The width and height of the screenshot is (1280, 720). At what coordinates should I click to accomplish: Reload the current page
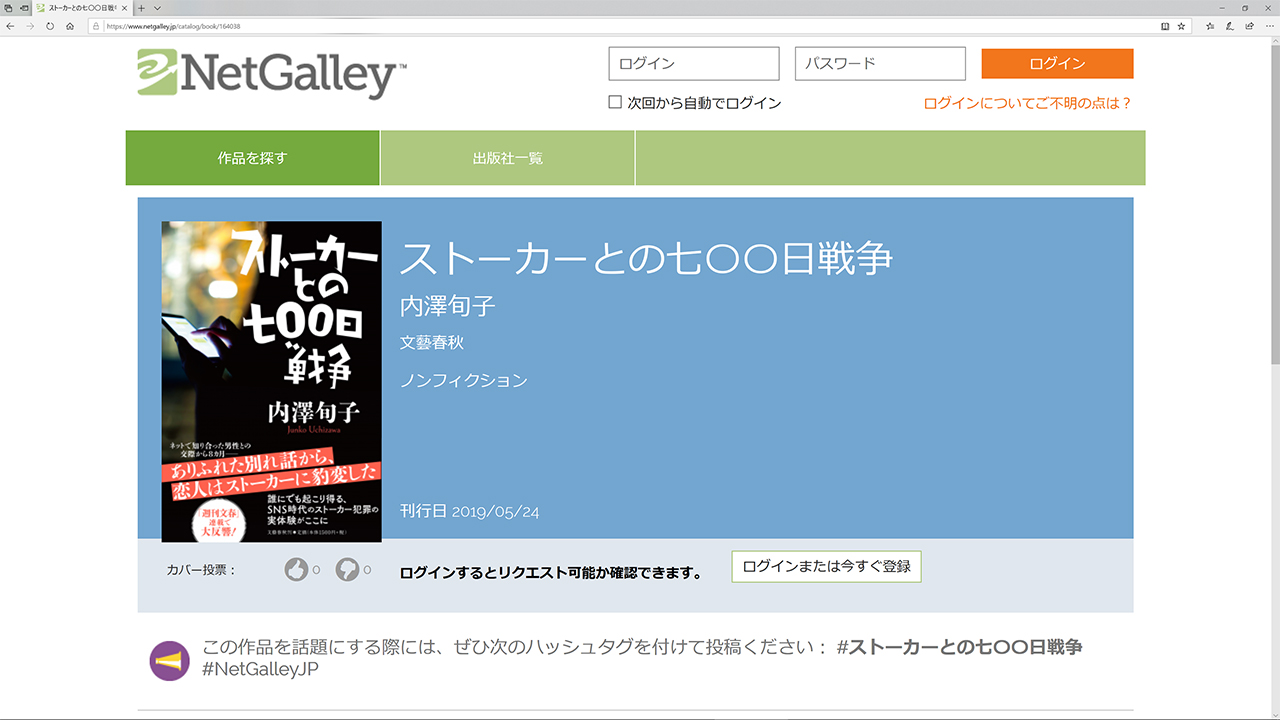(x=50, y=26)
